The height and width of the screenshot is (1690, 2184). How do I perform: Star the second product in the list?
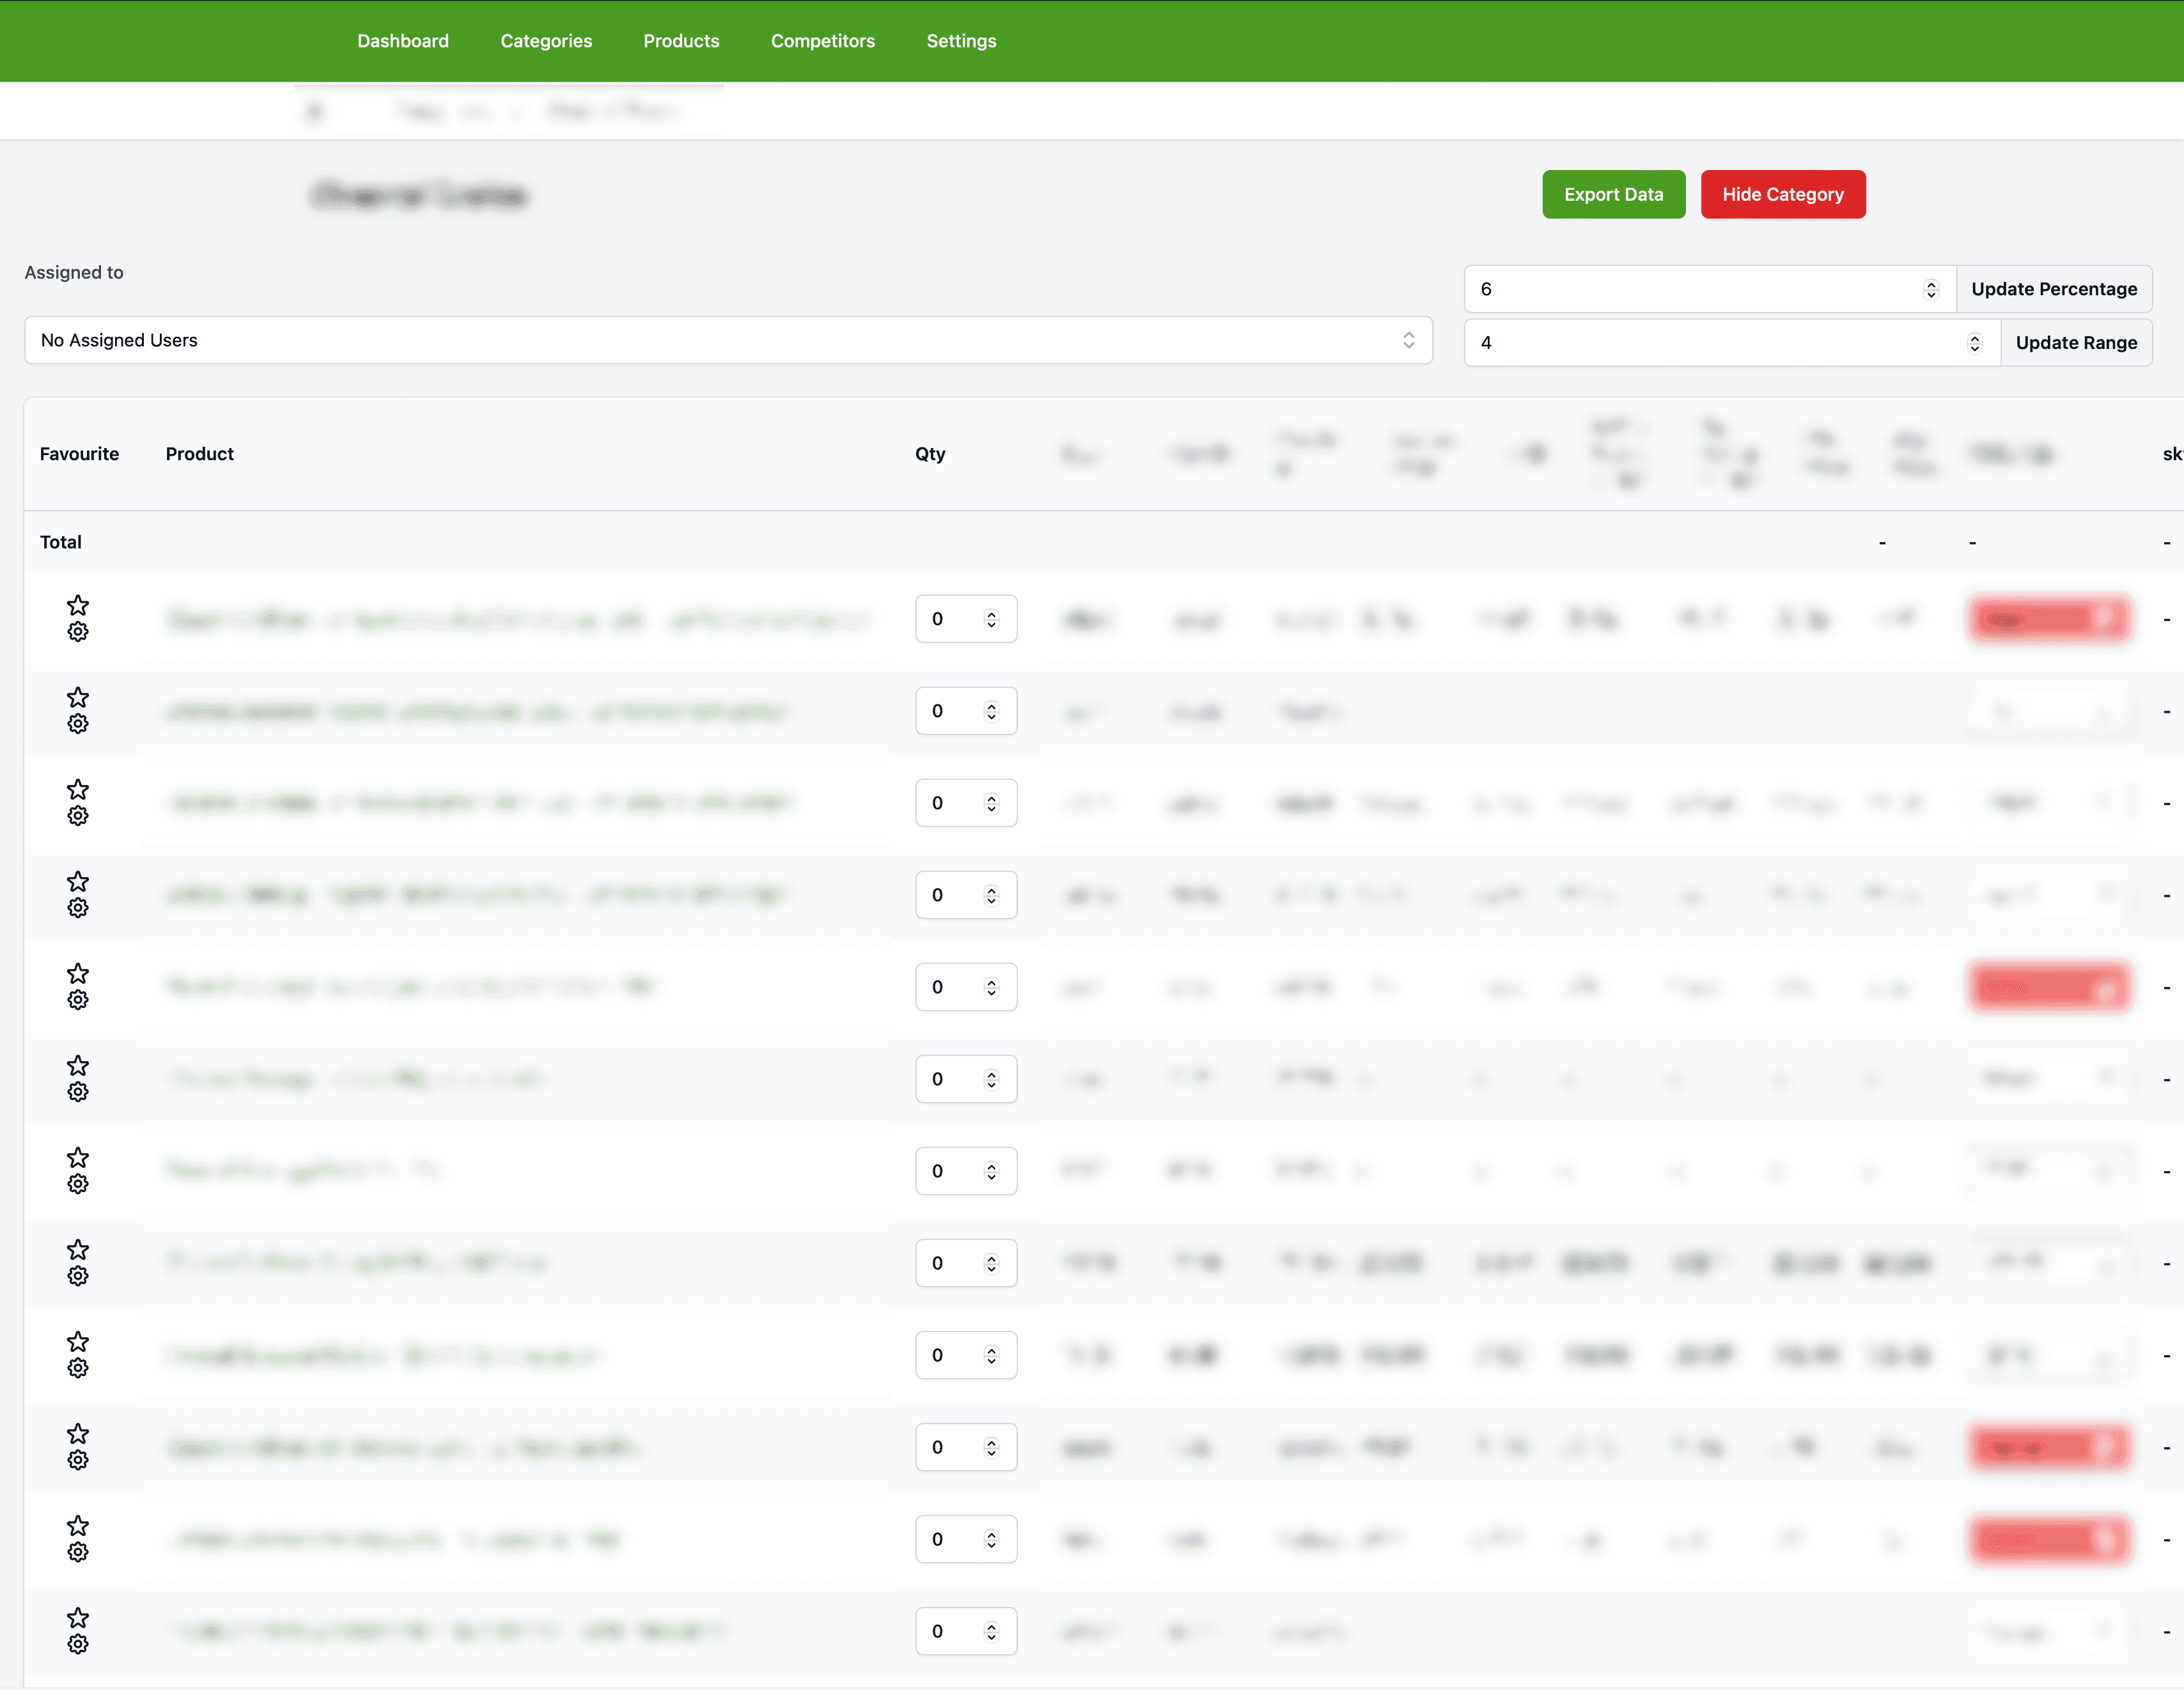tap(79, 697)
